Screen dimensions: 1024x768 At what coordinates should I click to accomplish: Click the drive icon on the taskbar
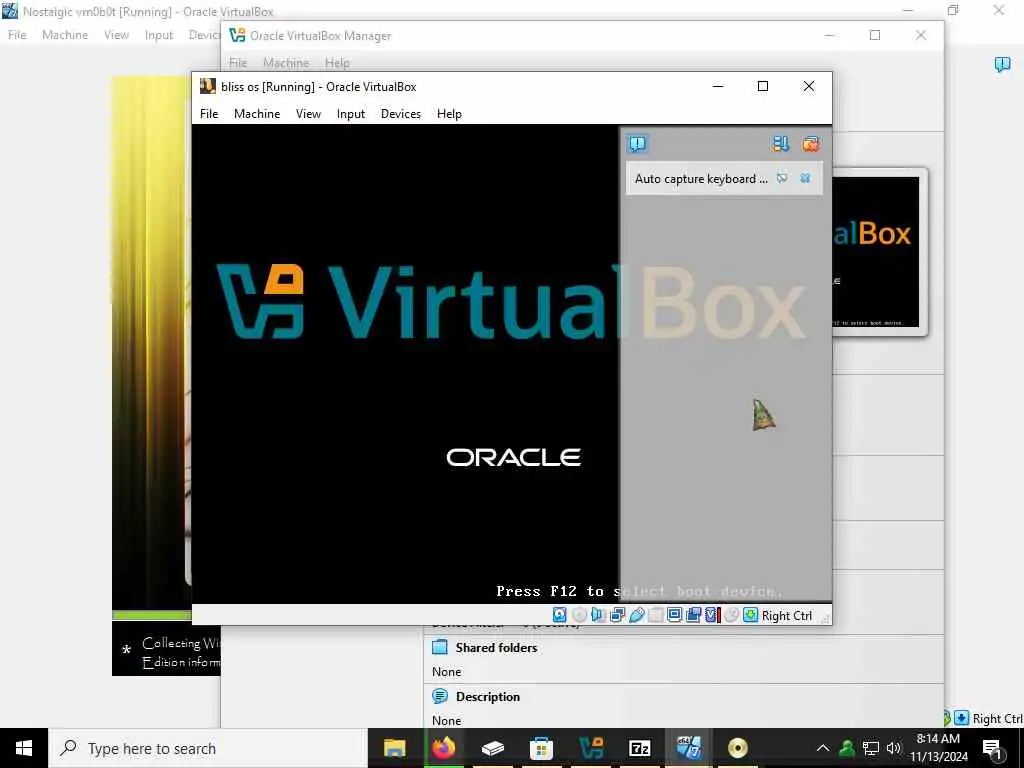click(492, 748)
